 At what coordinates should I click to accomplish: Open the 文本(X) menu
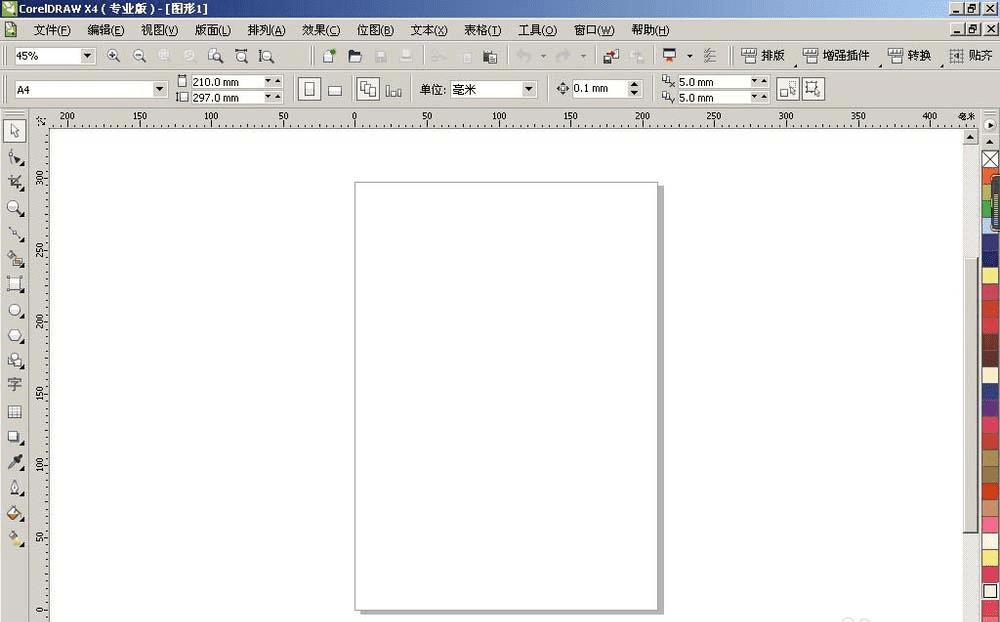pos(429,30)
